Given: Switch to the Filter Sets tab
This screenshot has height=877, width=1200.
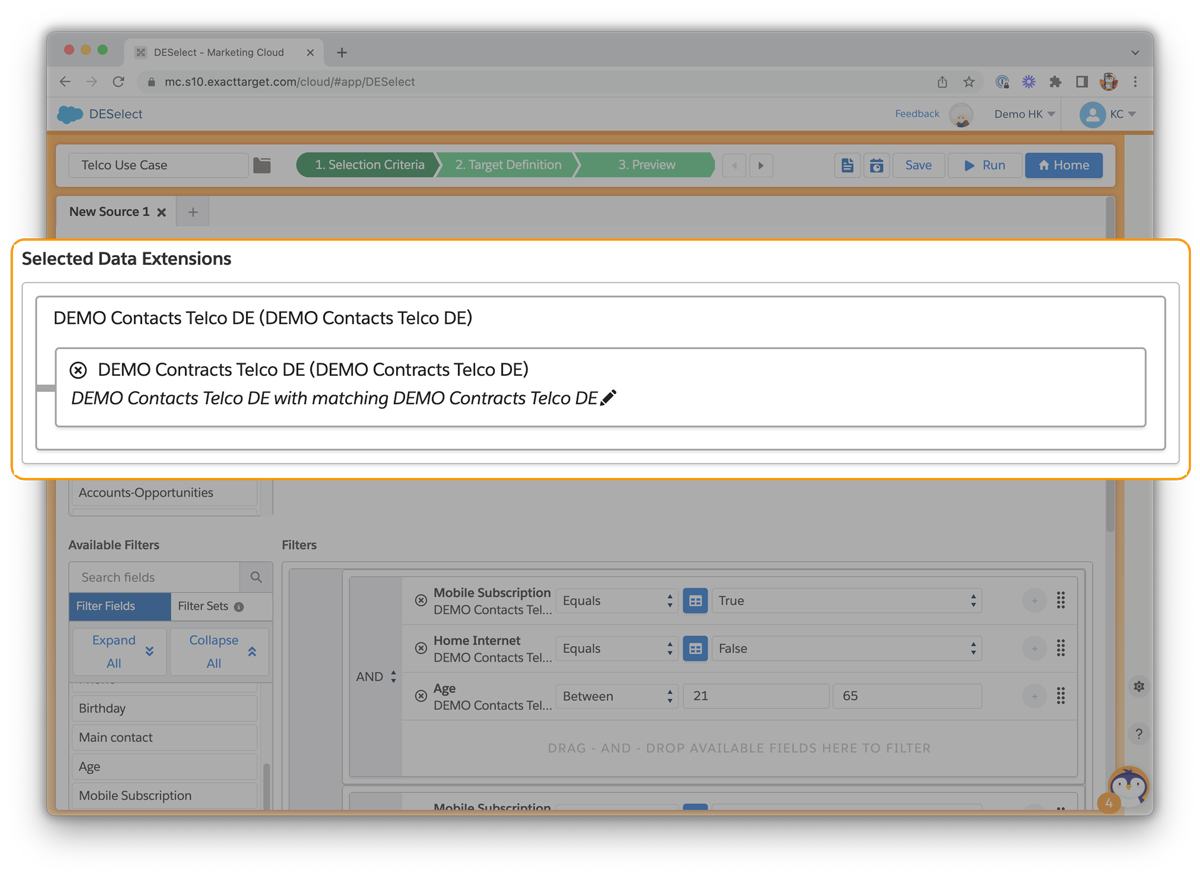Looking at the screenshot, I should [209, 606].
